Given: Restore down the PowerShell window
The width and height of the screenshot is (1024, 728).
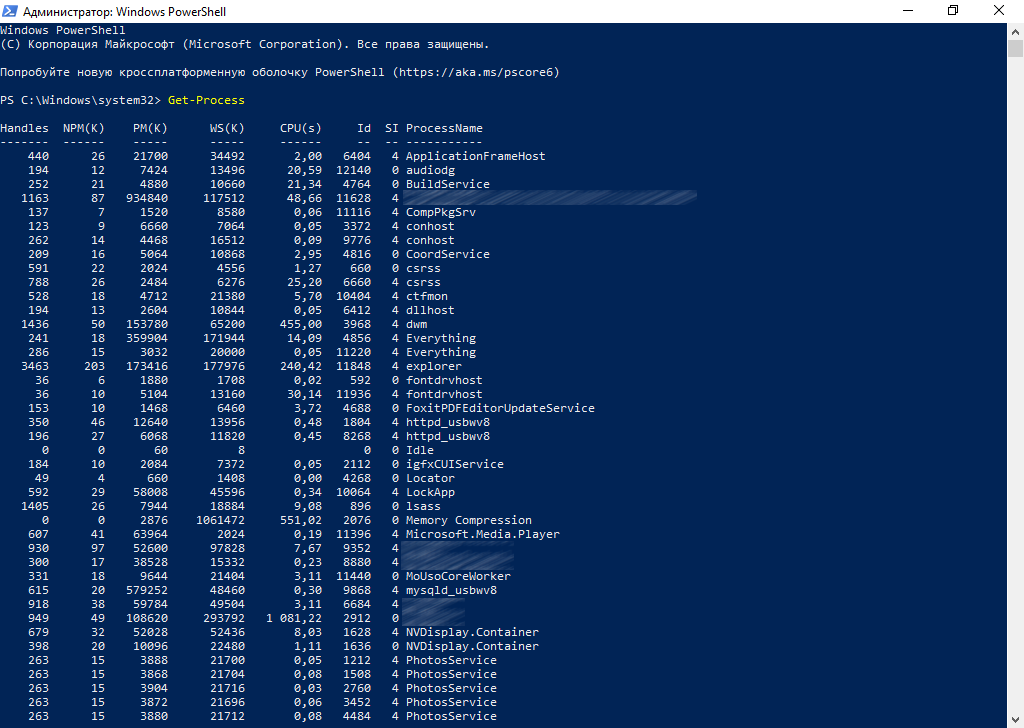Looking at the screenshot, I should (x=953, y=11).
